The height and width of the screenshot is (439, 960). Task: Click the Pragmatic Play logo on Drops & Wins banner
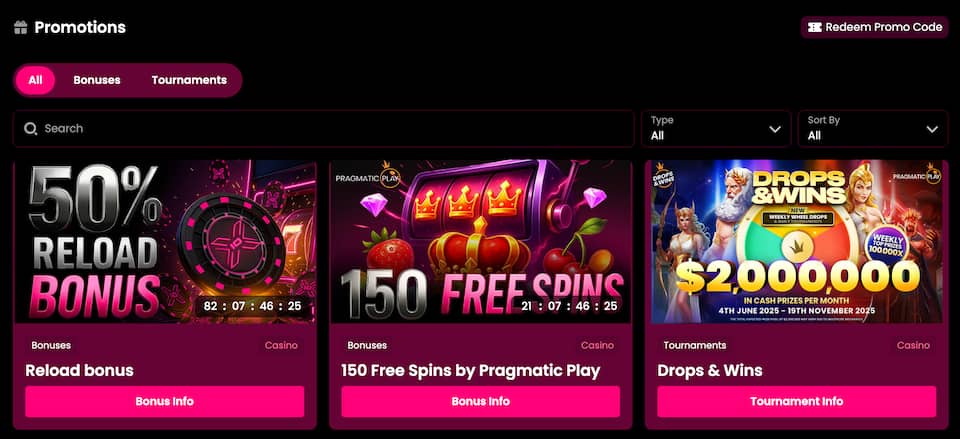[917, 174]
